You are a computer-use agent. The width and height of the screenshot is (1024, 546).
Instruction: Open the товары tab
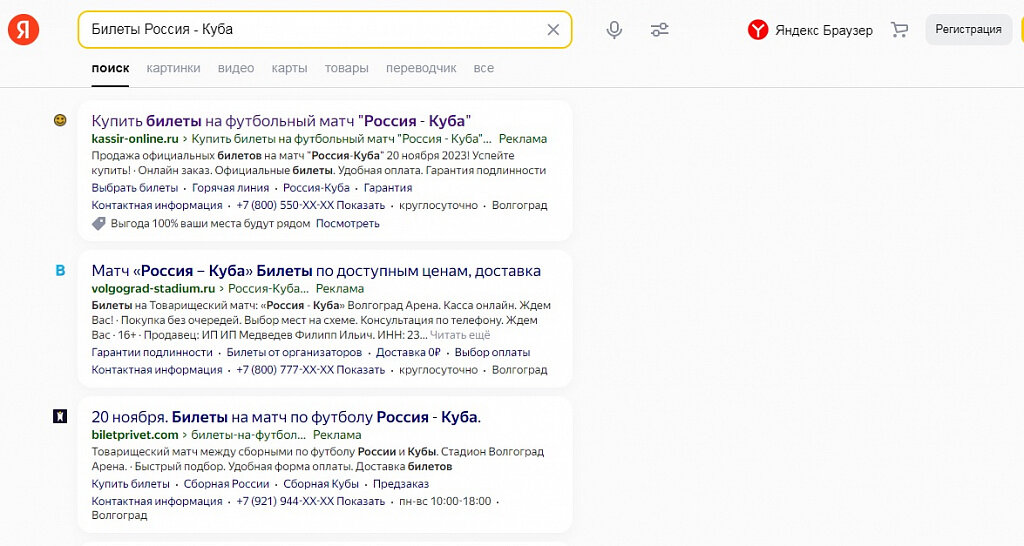(347, 68)
